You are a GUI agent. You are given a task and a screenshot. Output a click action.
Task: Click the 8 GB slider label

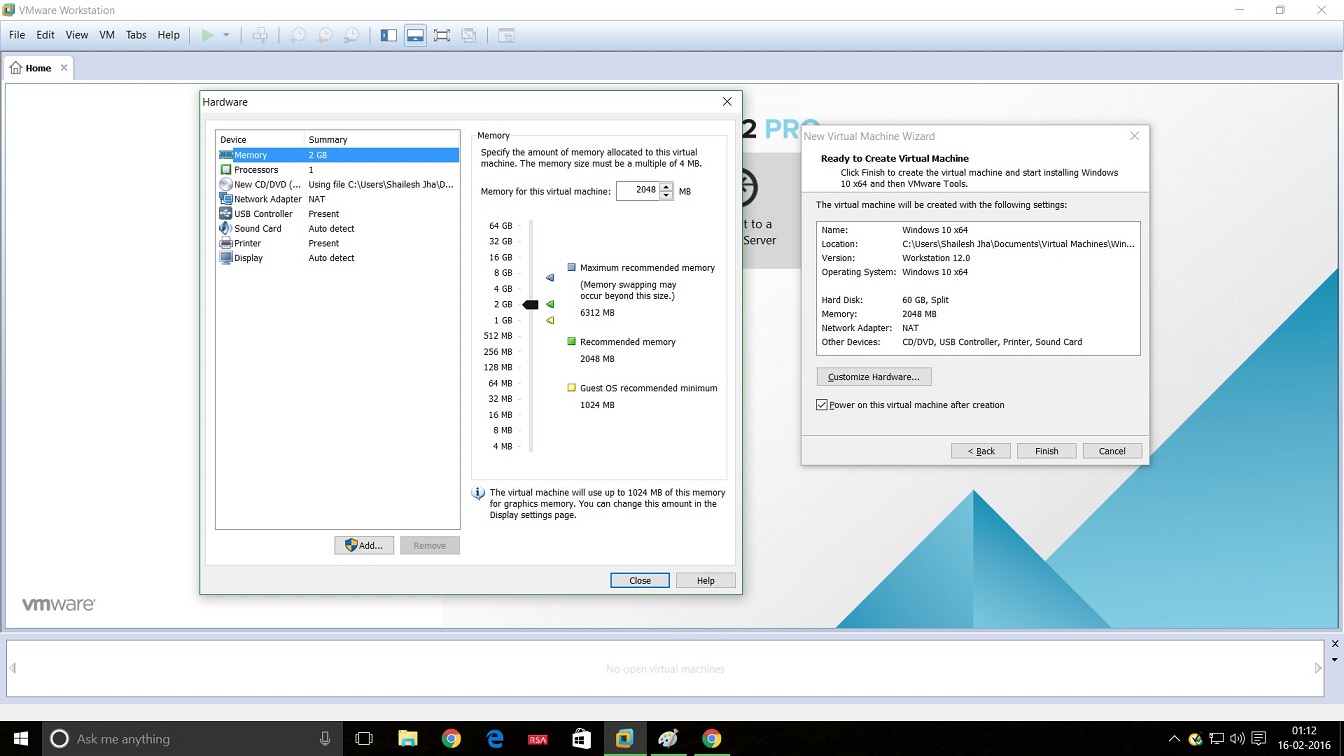point(502,273)
